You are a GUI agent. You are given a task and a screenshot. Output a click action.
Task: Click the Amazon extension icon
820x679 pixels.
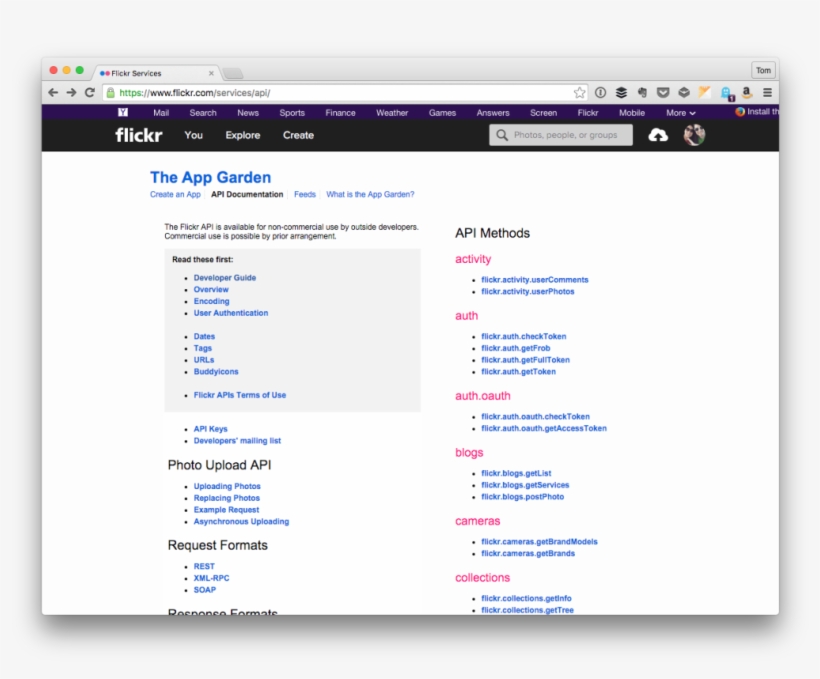[x=745, y=91]
